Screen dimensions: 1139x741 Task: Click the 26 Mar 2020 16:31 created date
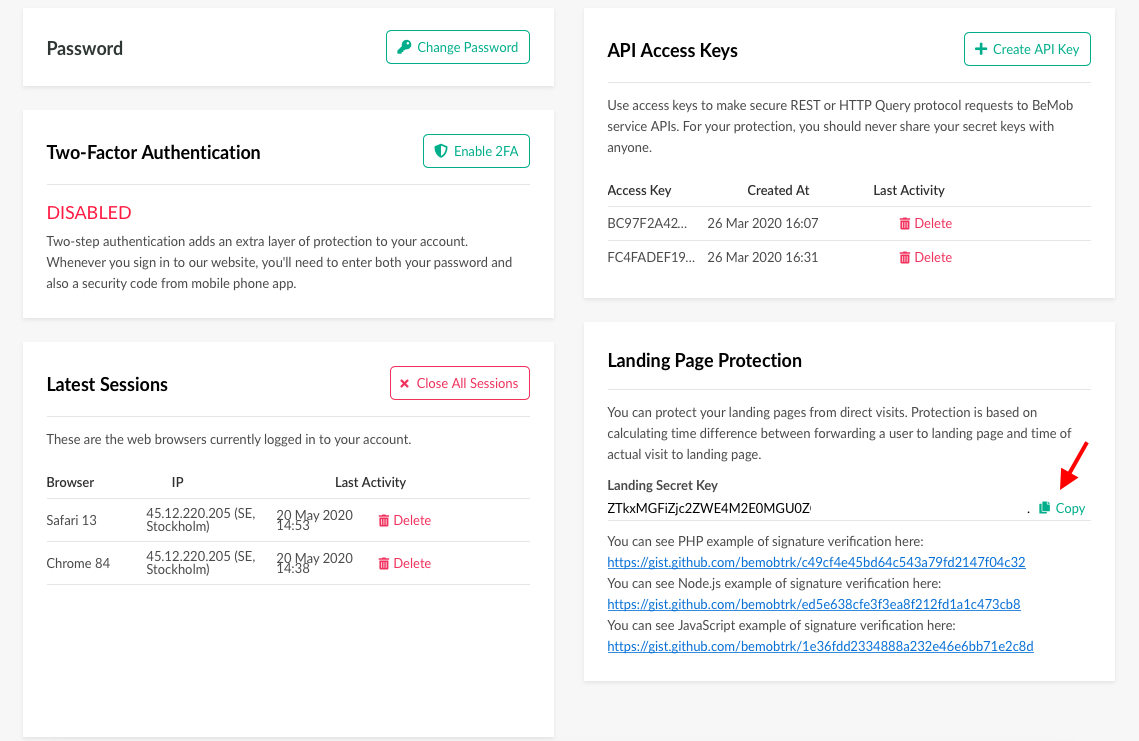[763, 257]
